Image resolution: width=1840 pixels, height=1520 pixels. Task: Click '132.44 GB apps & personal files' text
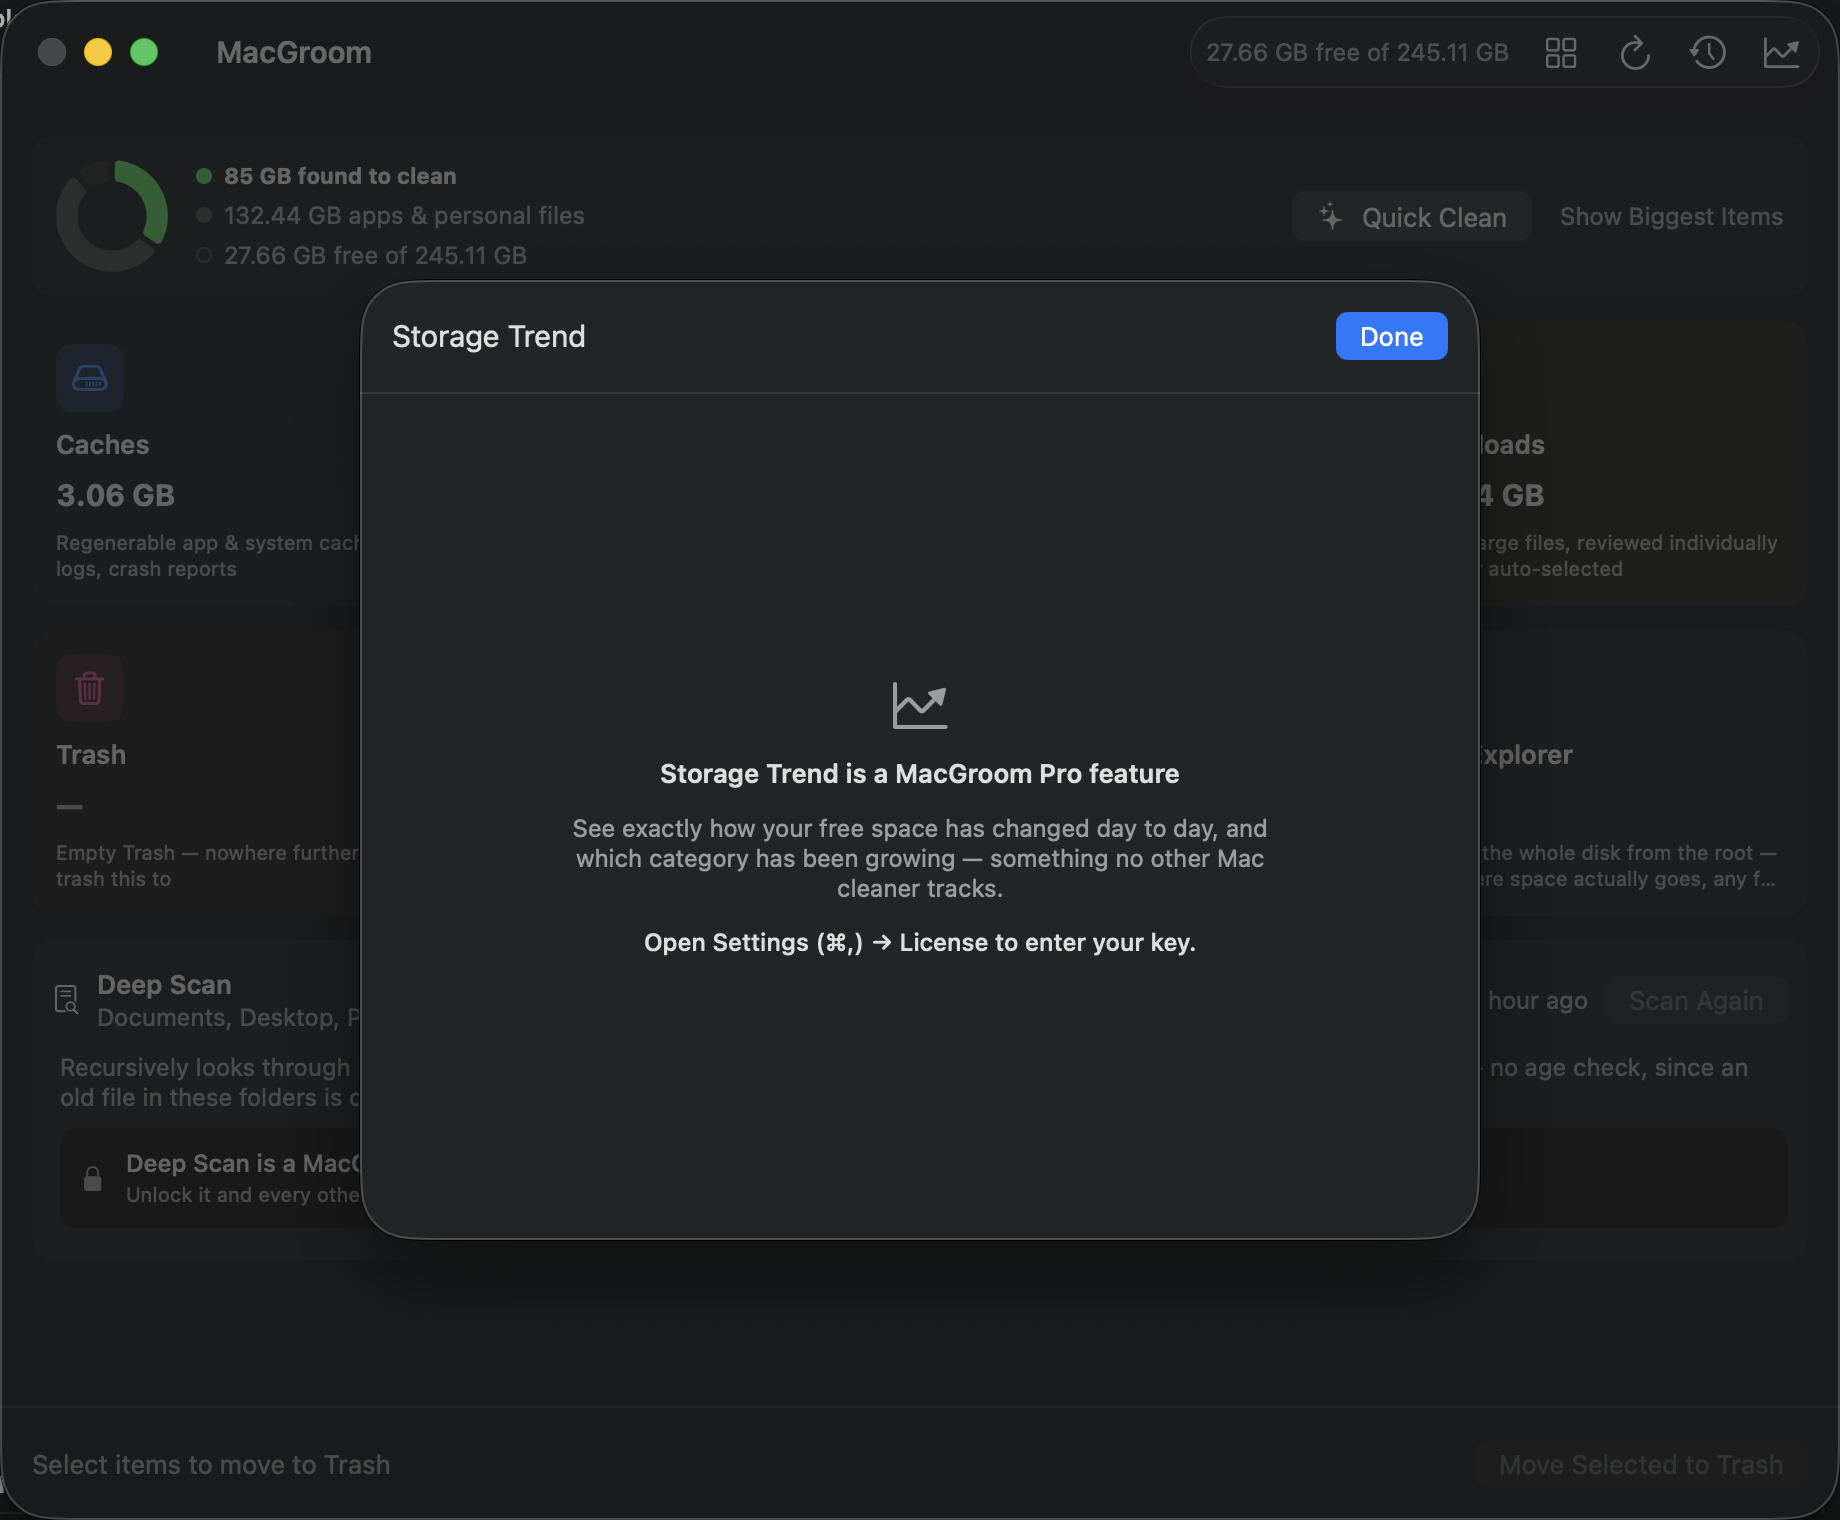click(404, 216)
